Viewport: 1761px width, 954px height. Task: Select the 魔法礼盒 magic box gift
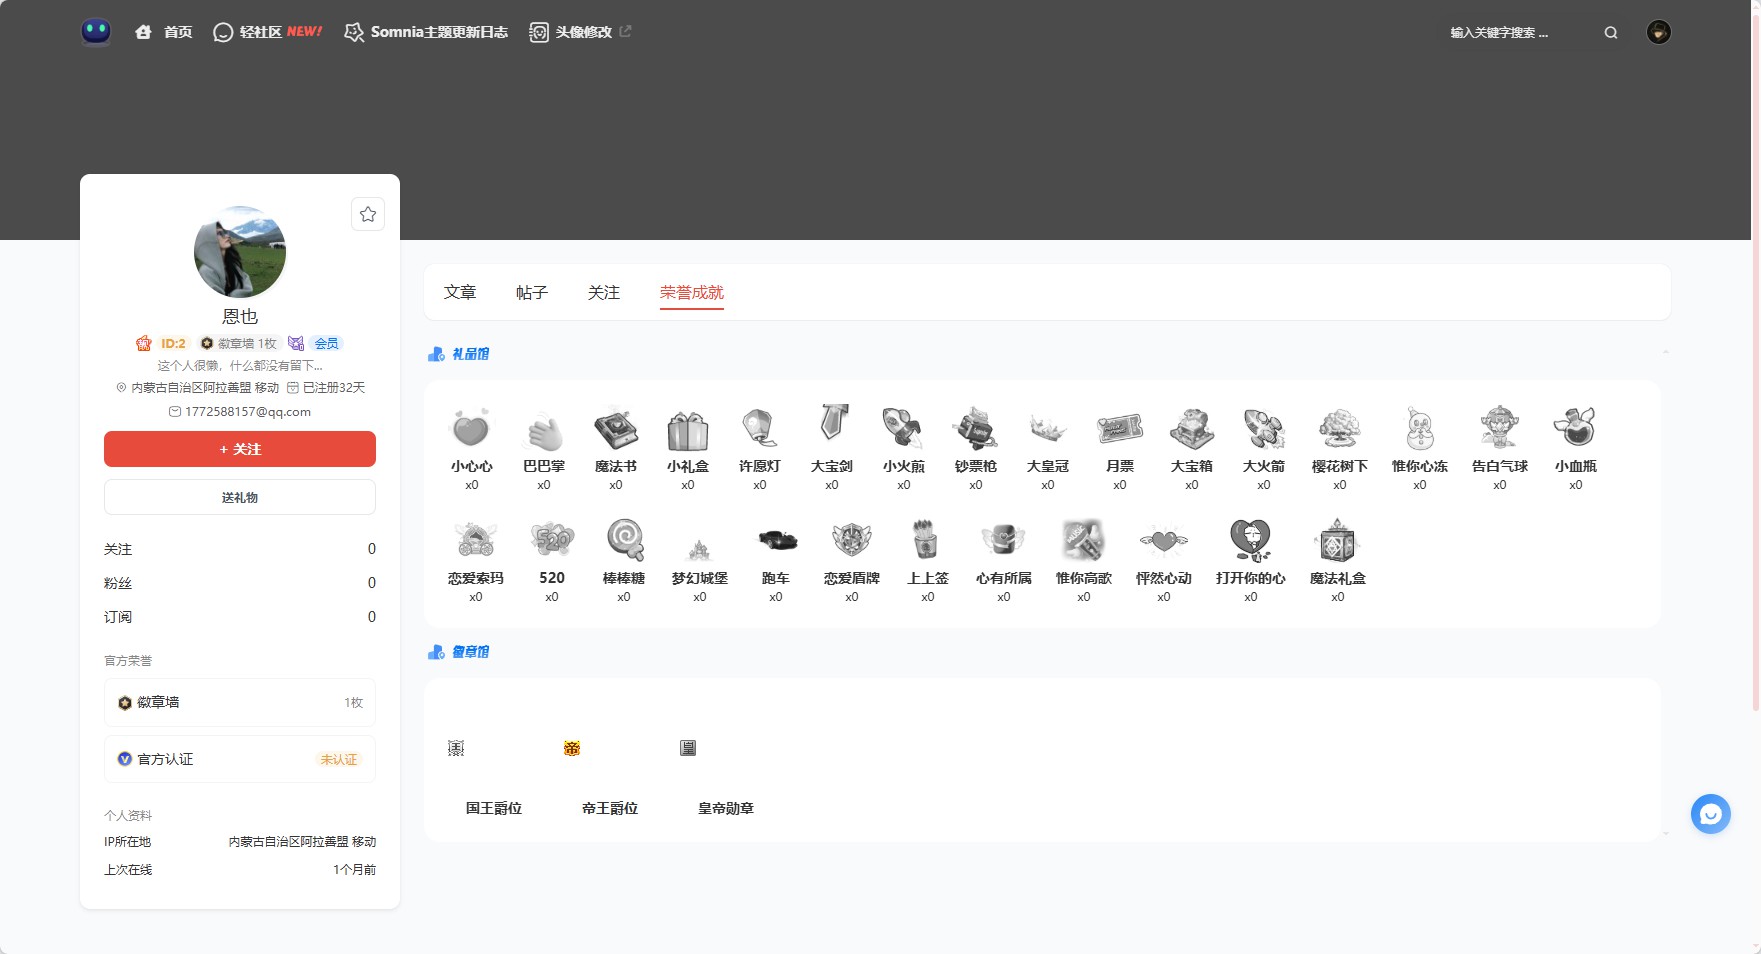1337,540
